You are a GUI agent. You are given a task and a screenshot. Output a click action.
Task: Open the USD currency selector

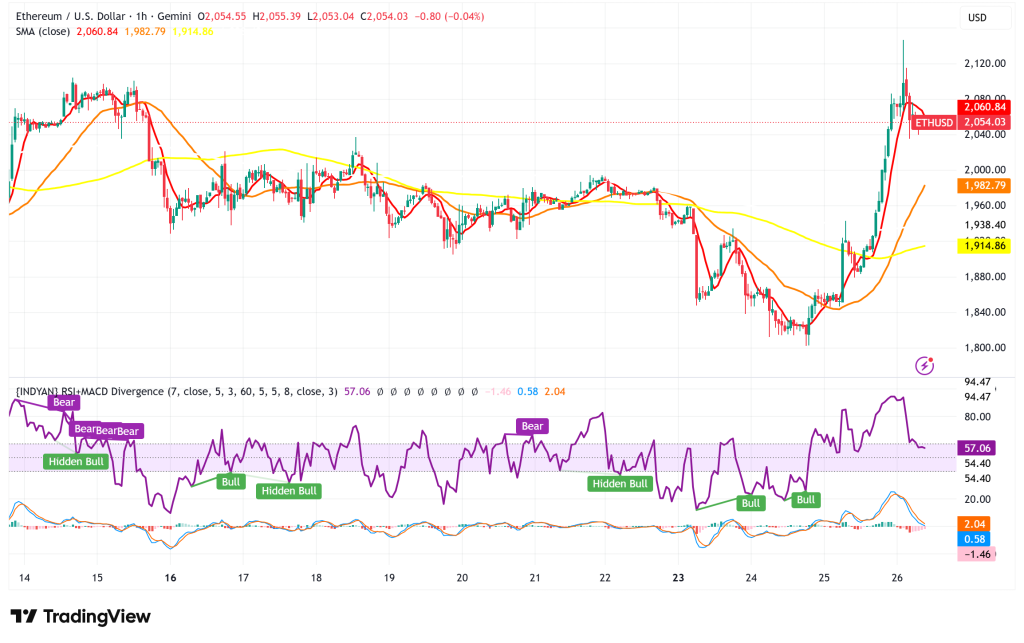coord(979,16)
